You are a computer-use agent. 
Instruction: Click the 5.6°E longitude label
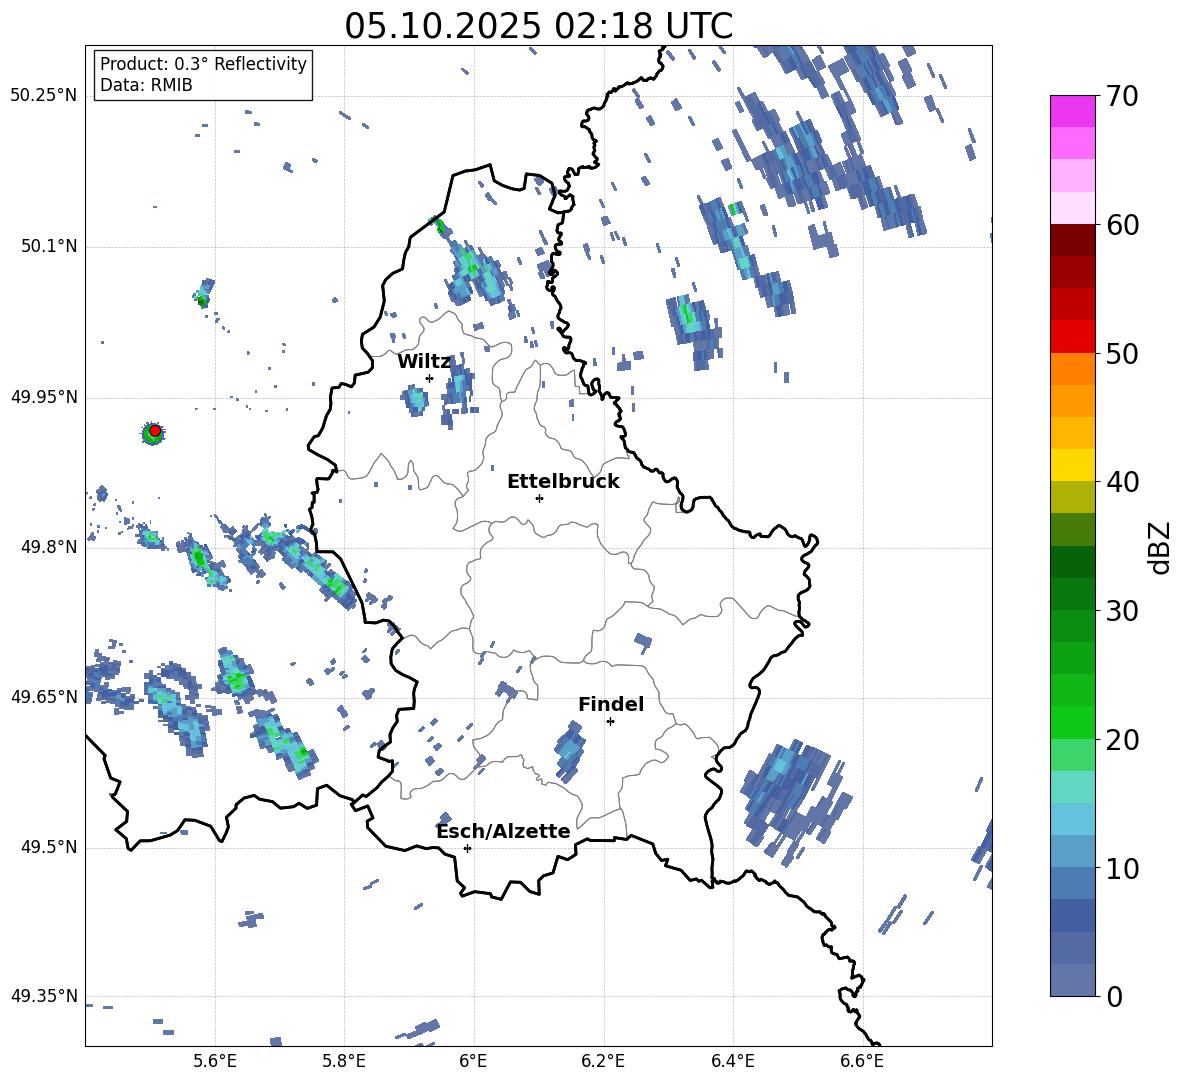pos(215,1062)
